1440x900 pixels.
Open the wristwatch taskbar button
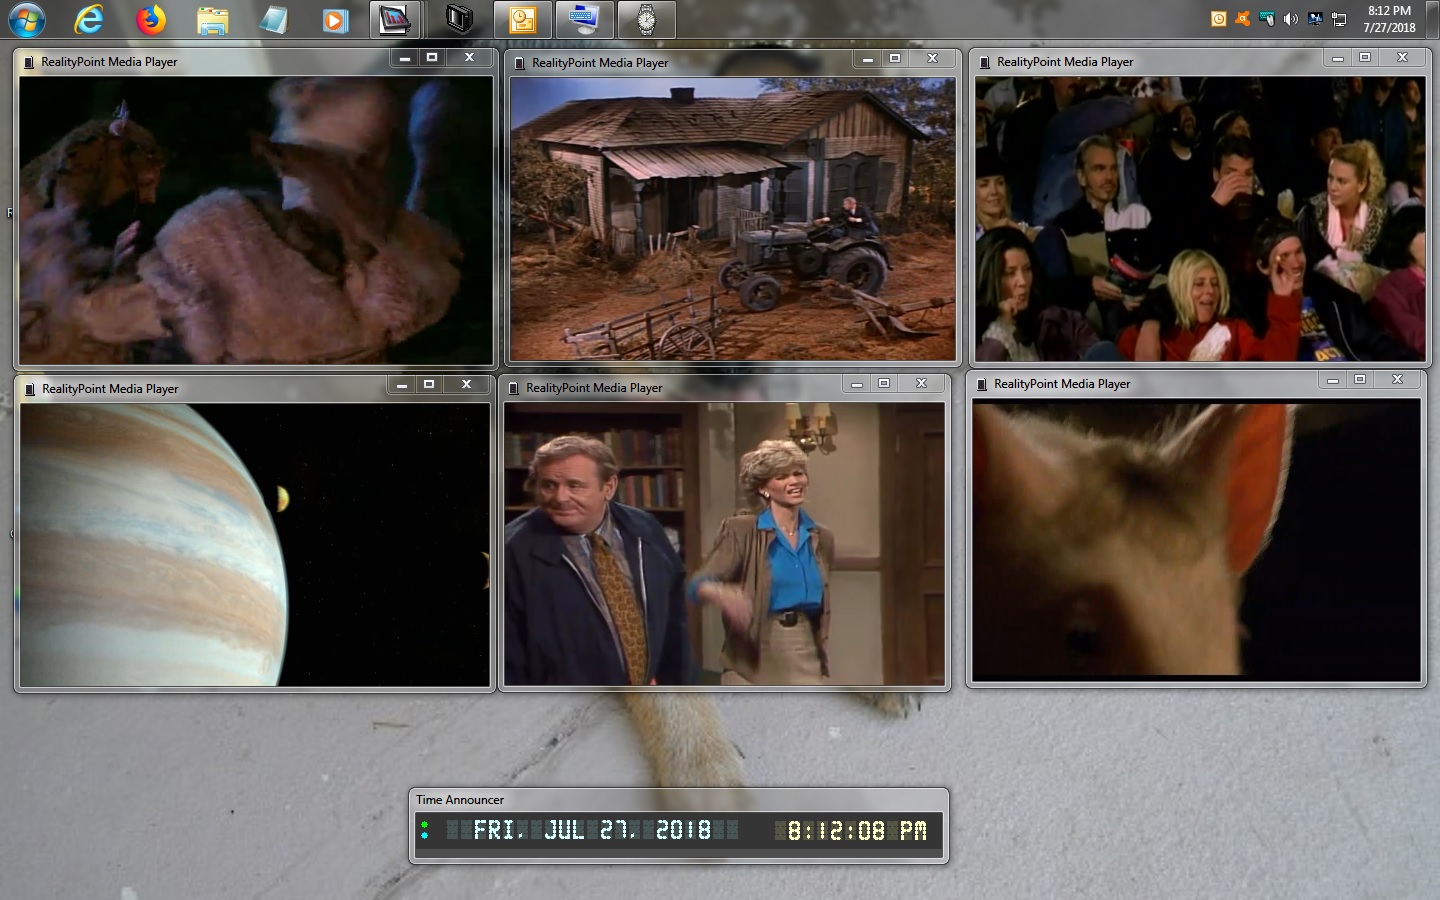[x=646, y=20]
